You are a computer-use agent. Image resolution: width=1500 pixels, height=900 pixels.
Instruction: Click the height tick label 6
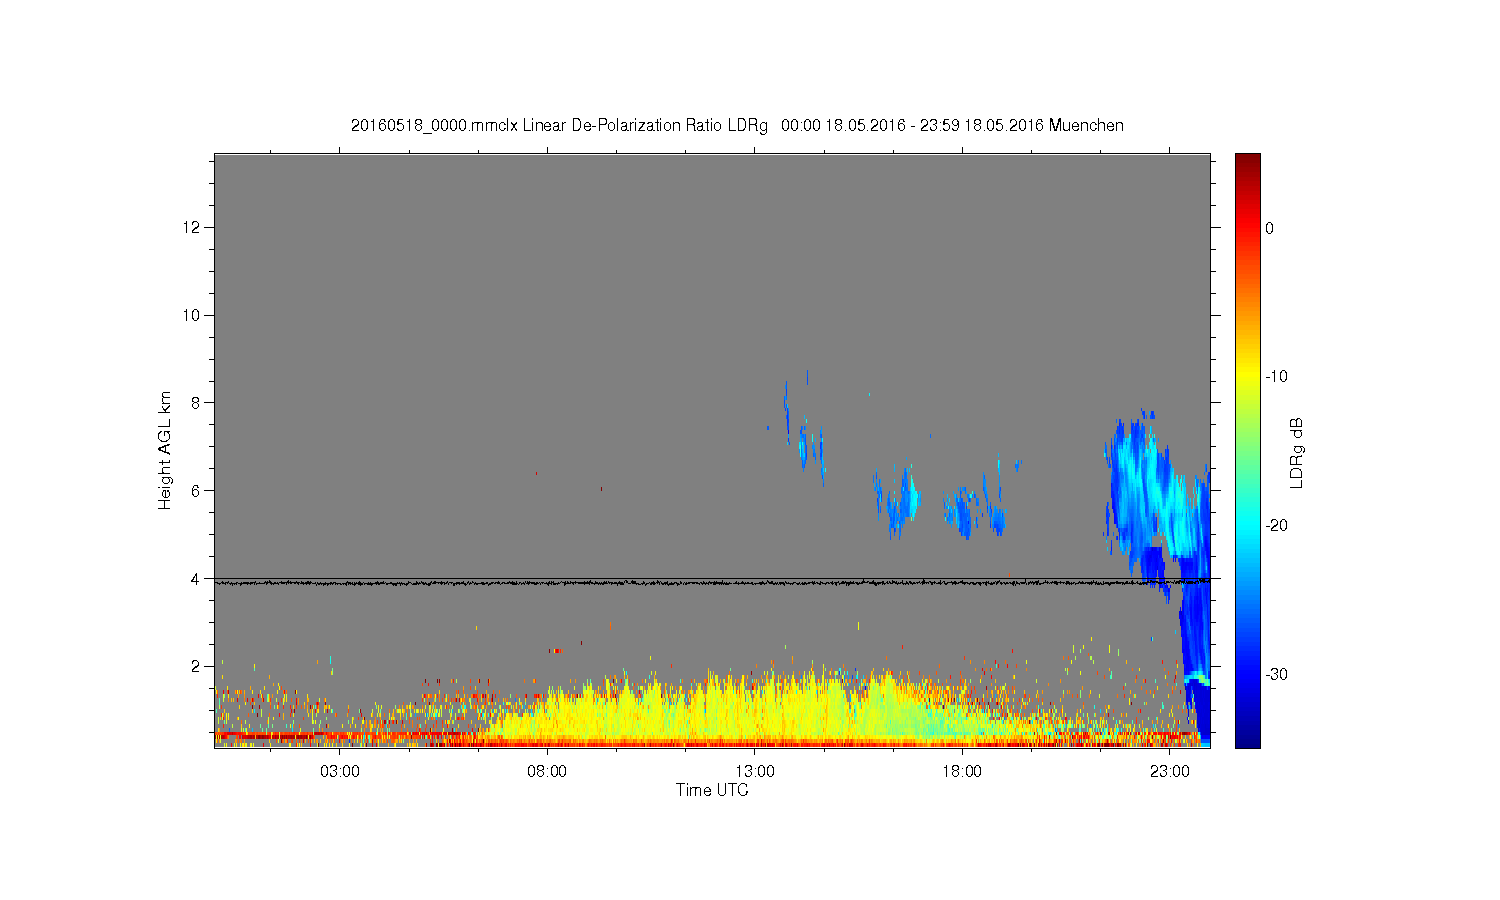(197, 490)
